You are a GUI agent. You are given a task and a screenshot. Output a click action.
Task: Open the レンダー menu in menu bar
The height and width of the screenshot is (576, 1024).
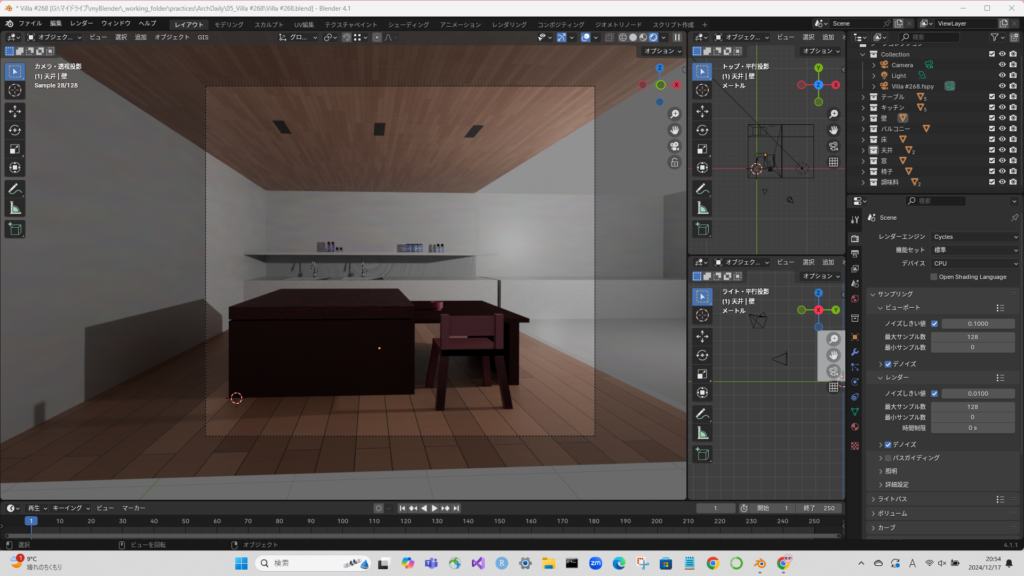pyautogui.click(x=81, y=23)
